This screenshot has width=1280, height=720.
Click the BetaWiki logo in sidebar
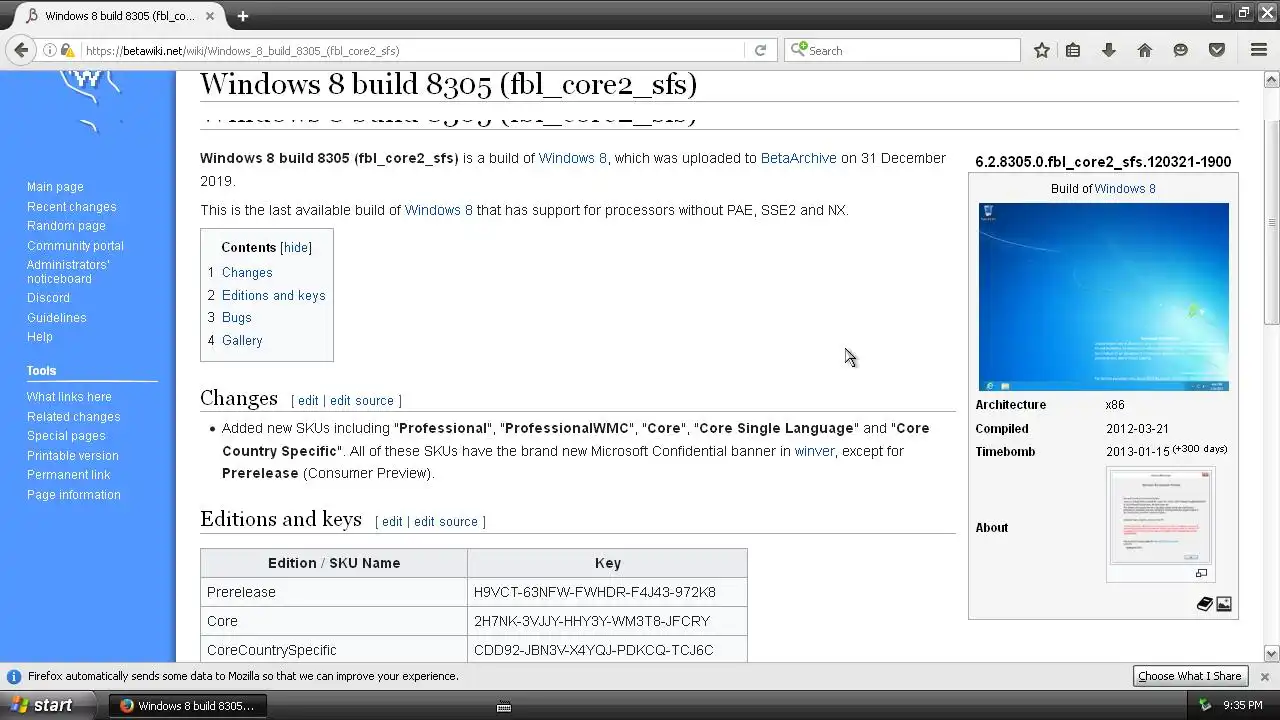tap(89, 100)
